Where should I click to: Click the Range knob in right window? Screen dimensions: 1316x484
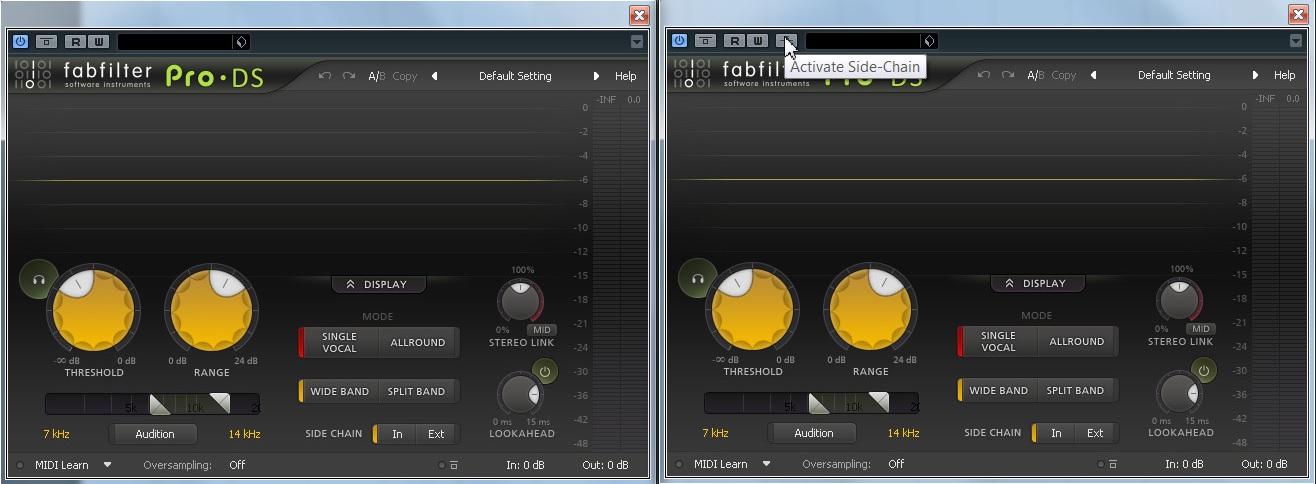870,310
